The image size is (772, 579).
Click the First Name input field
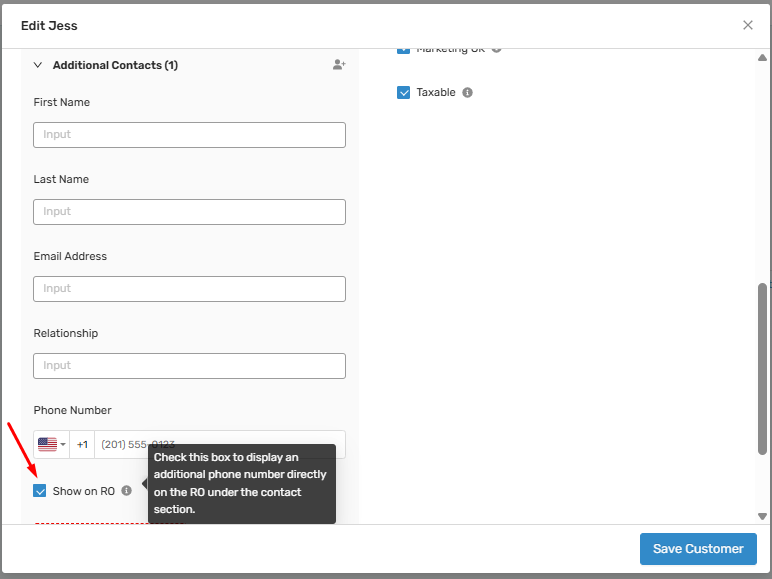click(189, 135)
